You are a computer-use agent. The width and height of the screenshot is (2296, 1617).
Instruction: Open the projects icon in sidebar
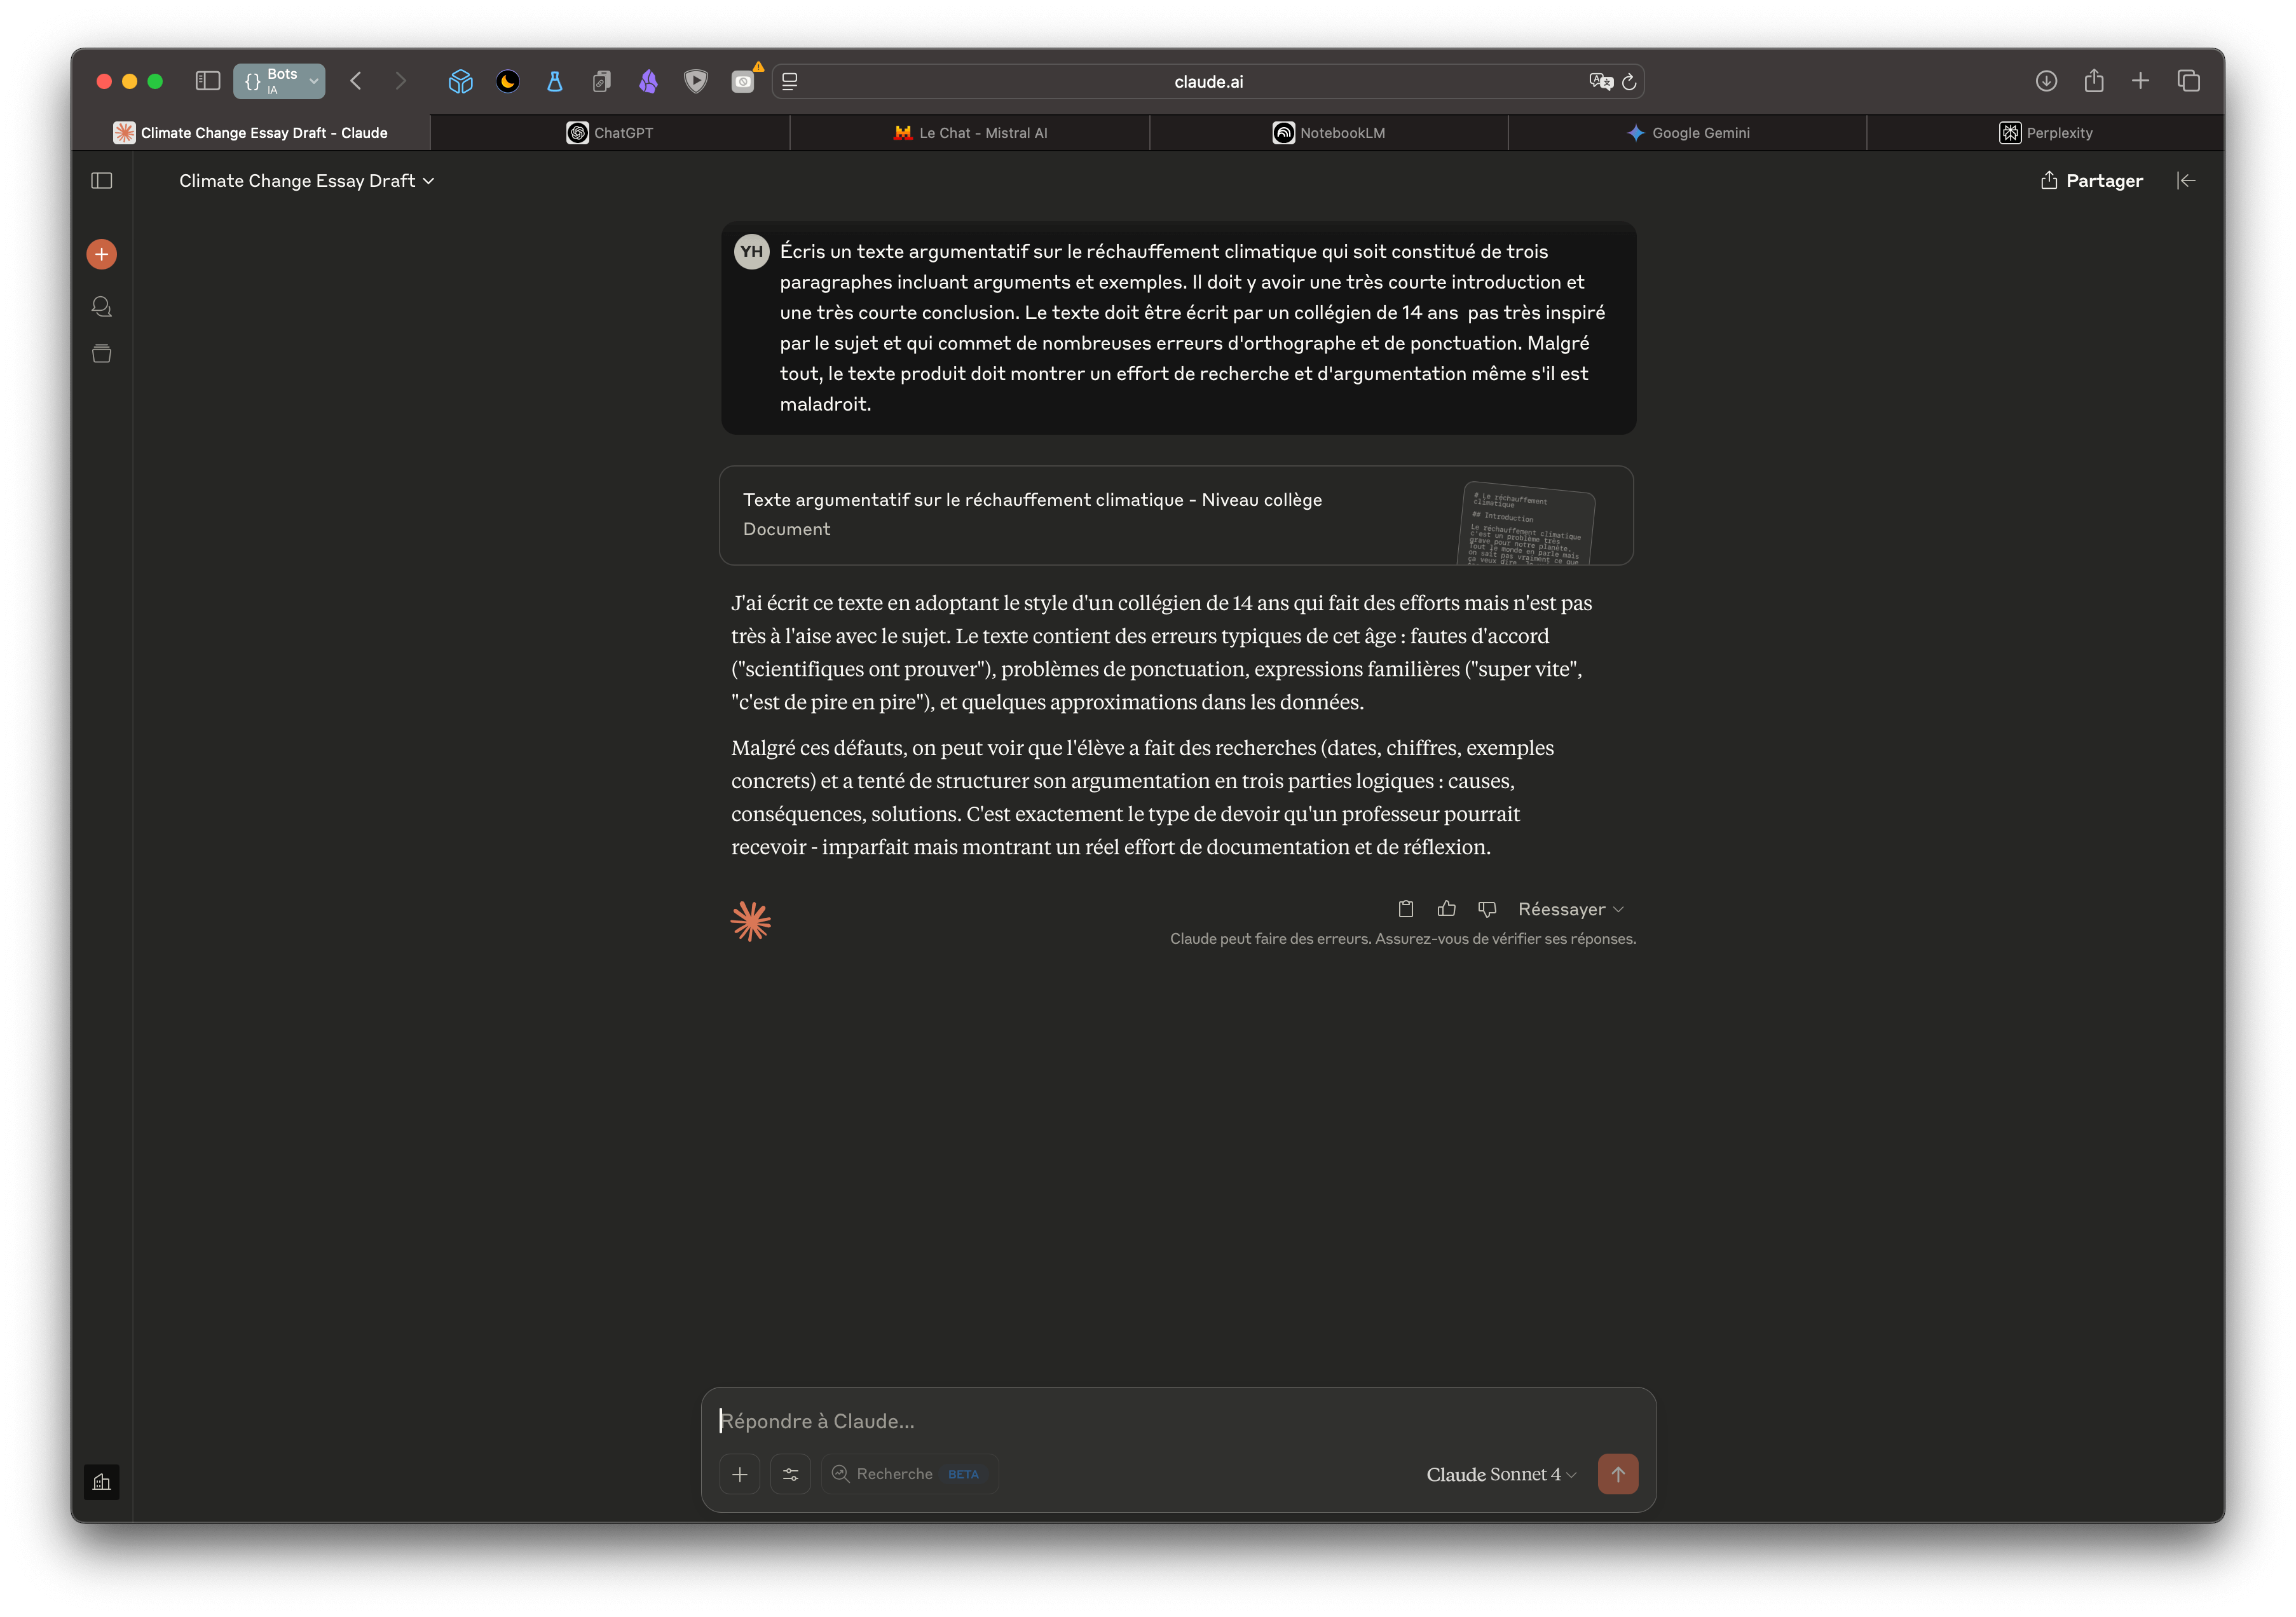point(102,354)
